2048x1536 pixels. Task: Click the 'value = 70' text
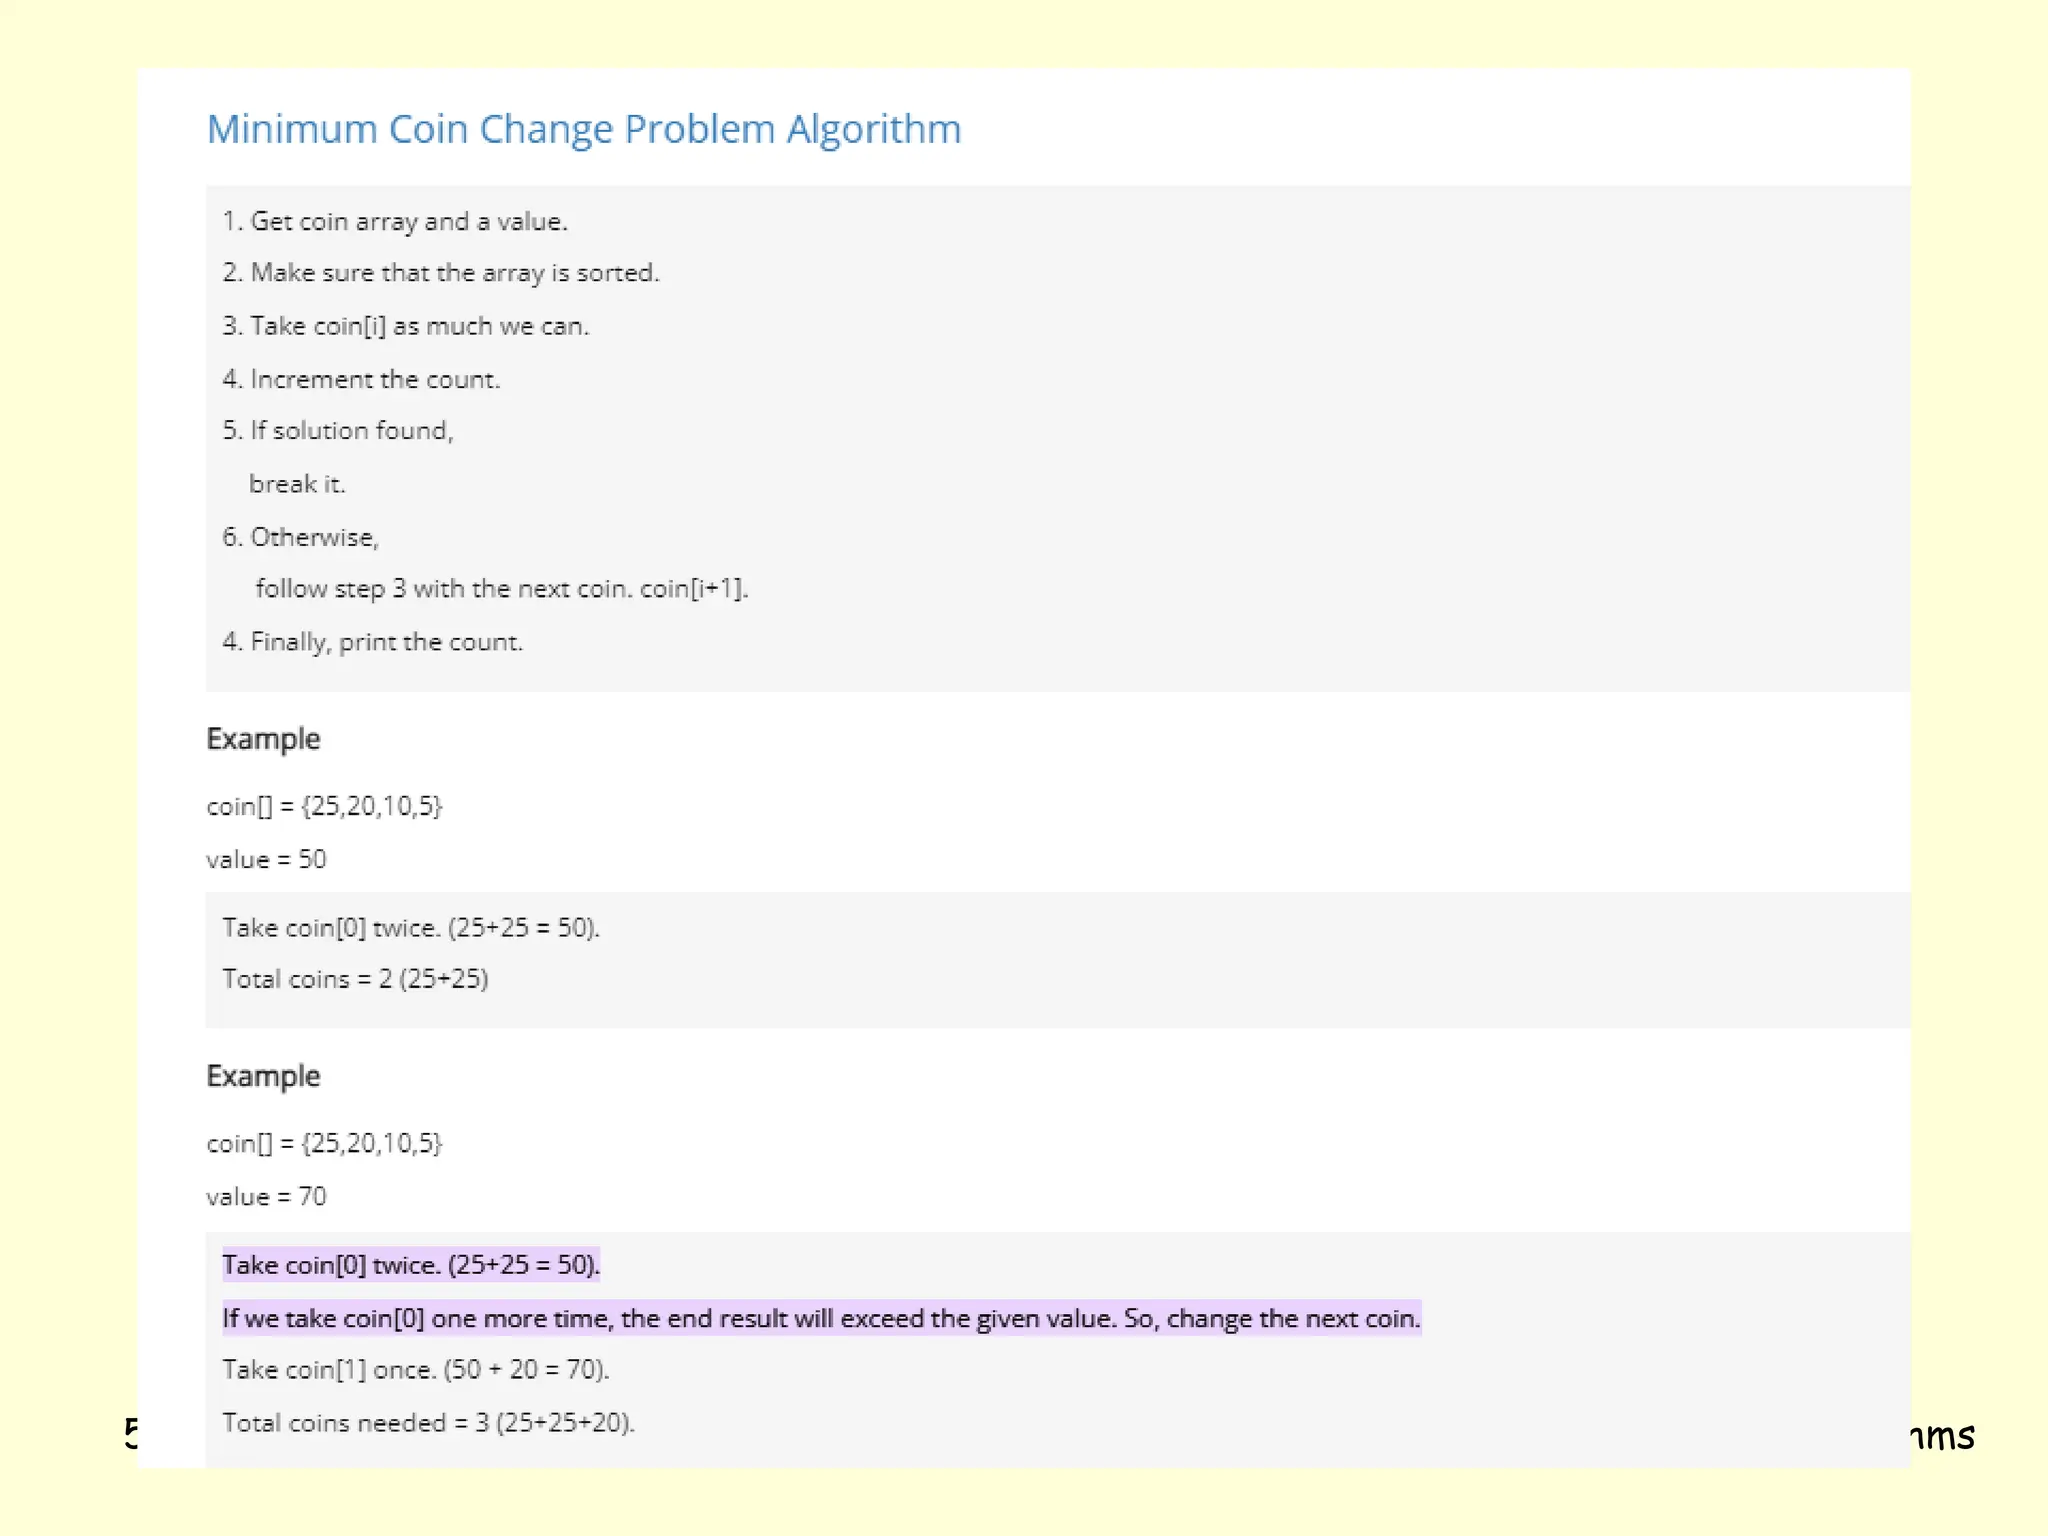(x=266, y=1196)
